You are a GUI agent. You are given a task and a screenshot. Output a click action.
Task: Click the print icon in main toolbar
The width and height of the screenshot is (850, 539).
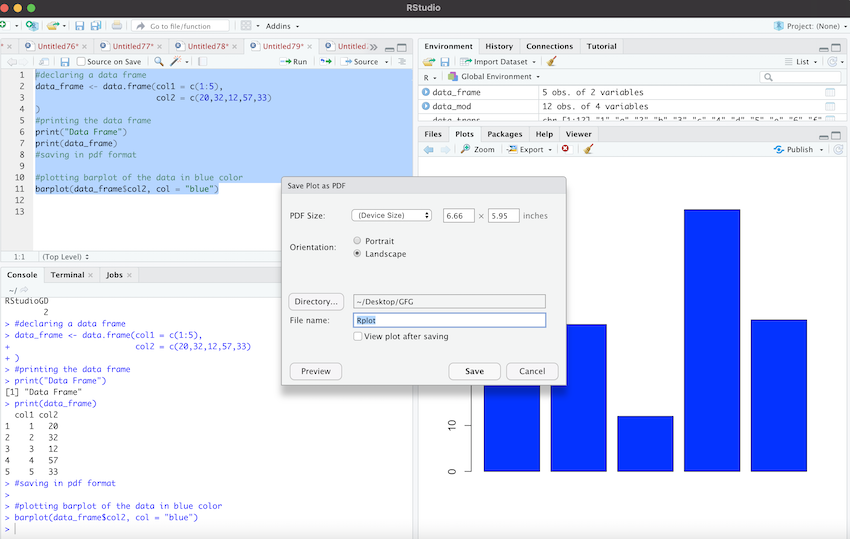pos(117,25)
